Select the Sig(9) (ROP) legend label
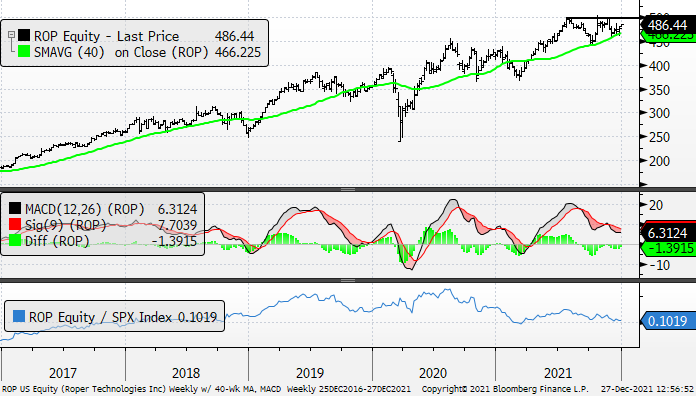This screenshot has height=396, width=696. [x=65, y=225]
